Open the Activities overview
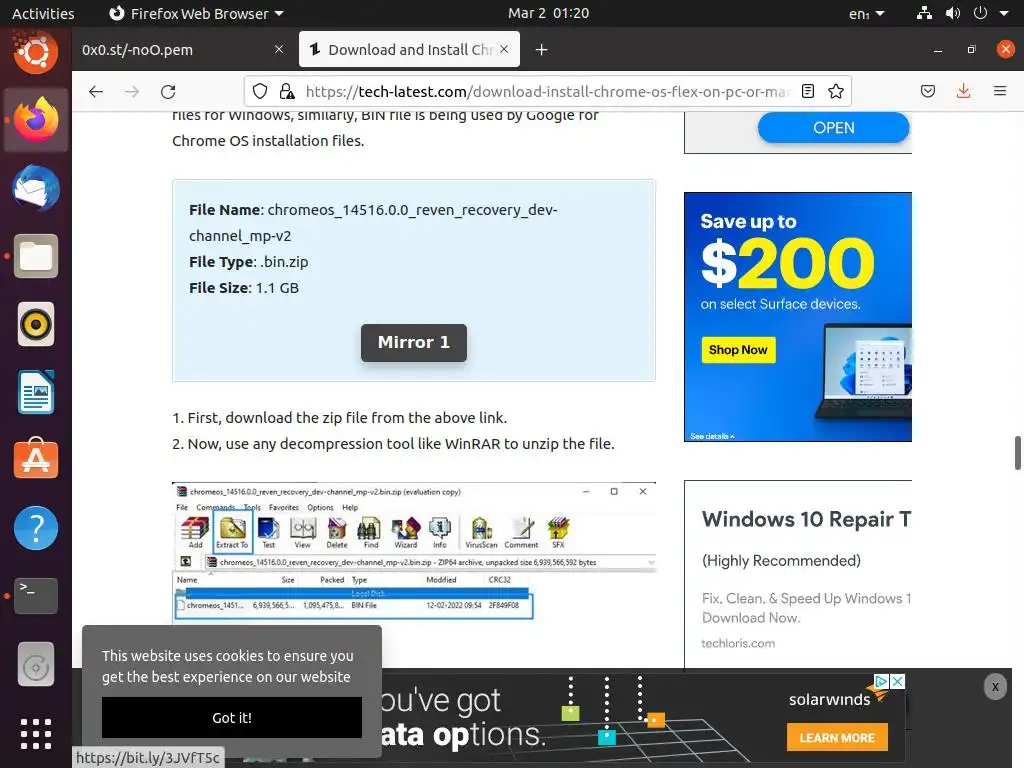This screenshot has height=768, width=1024. point(43,13)
